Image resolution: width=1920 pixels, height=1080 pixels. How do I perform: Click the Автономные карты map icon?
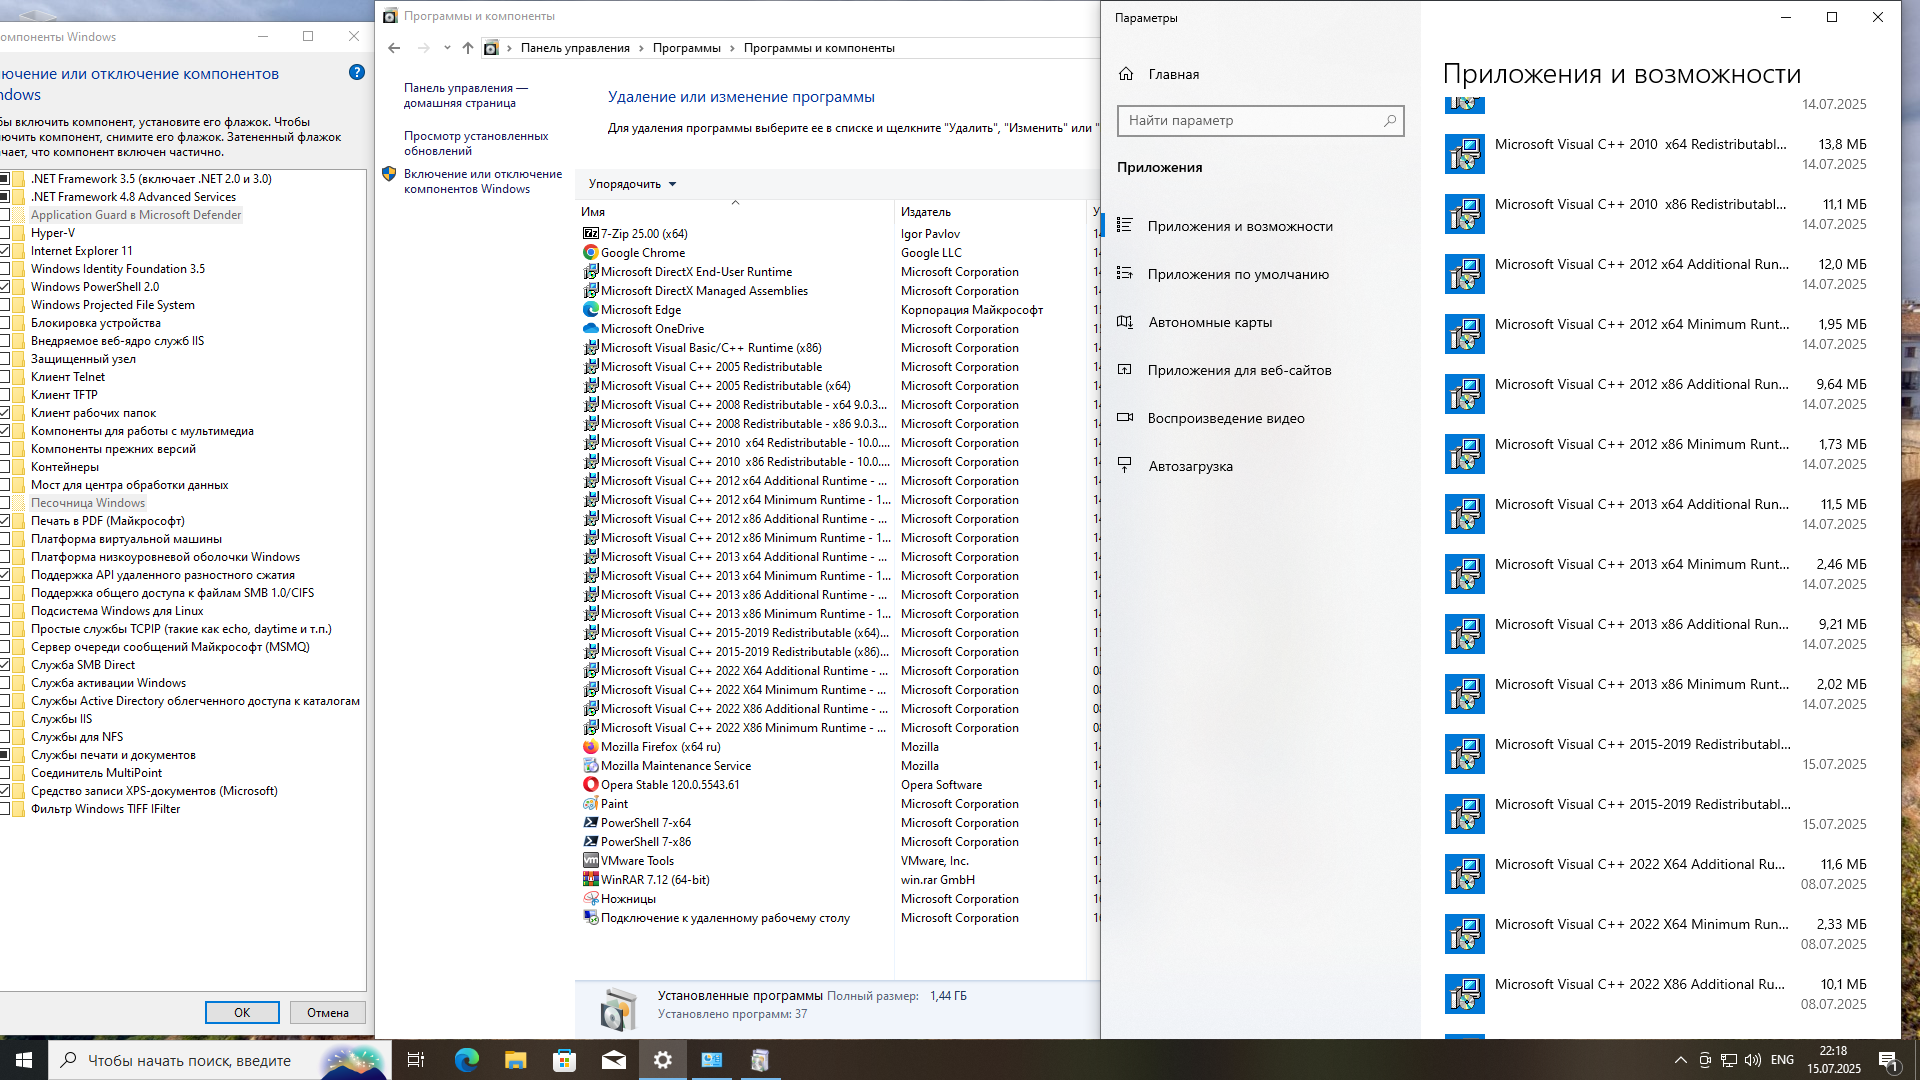click(1125, 322)
